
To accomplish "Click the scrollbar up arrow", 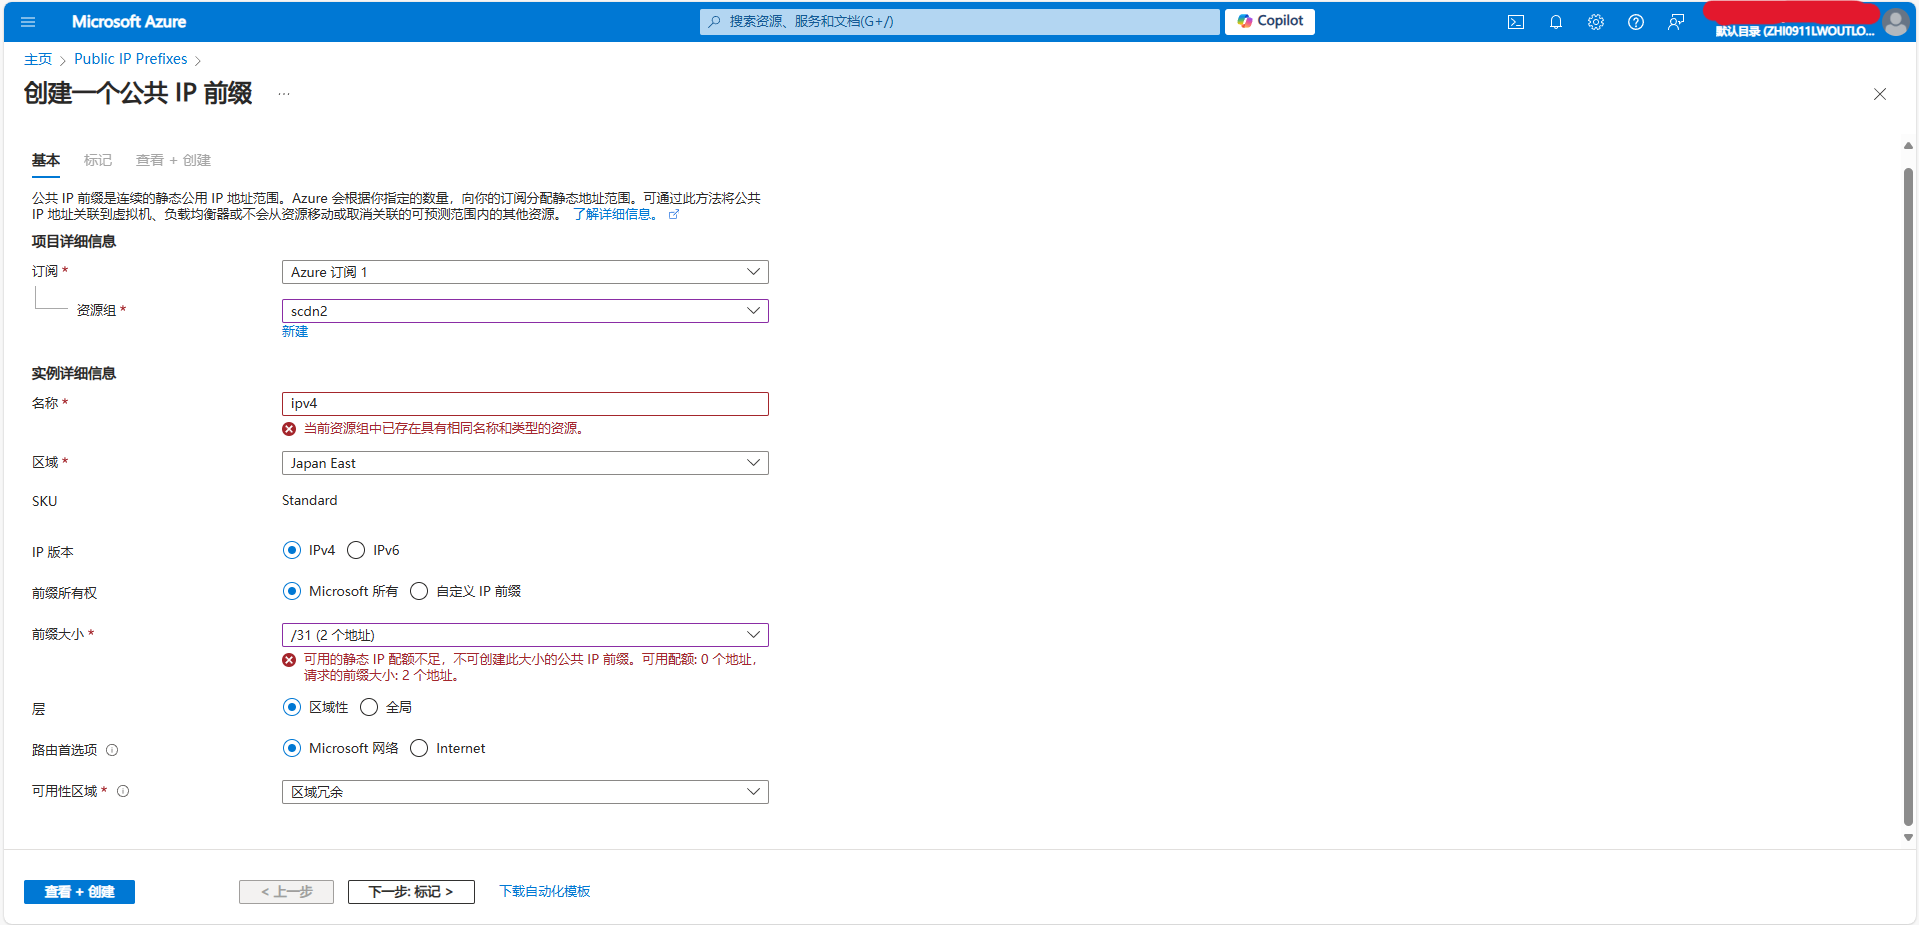I will [1908, 146].
